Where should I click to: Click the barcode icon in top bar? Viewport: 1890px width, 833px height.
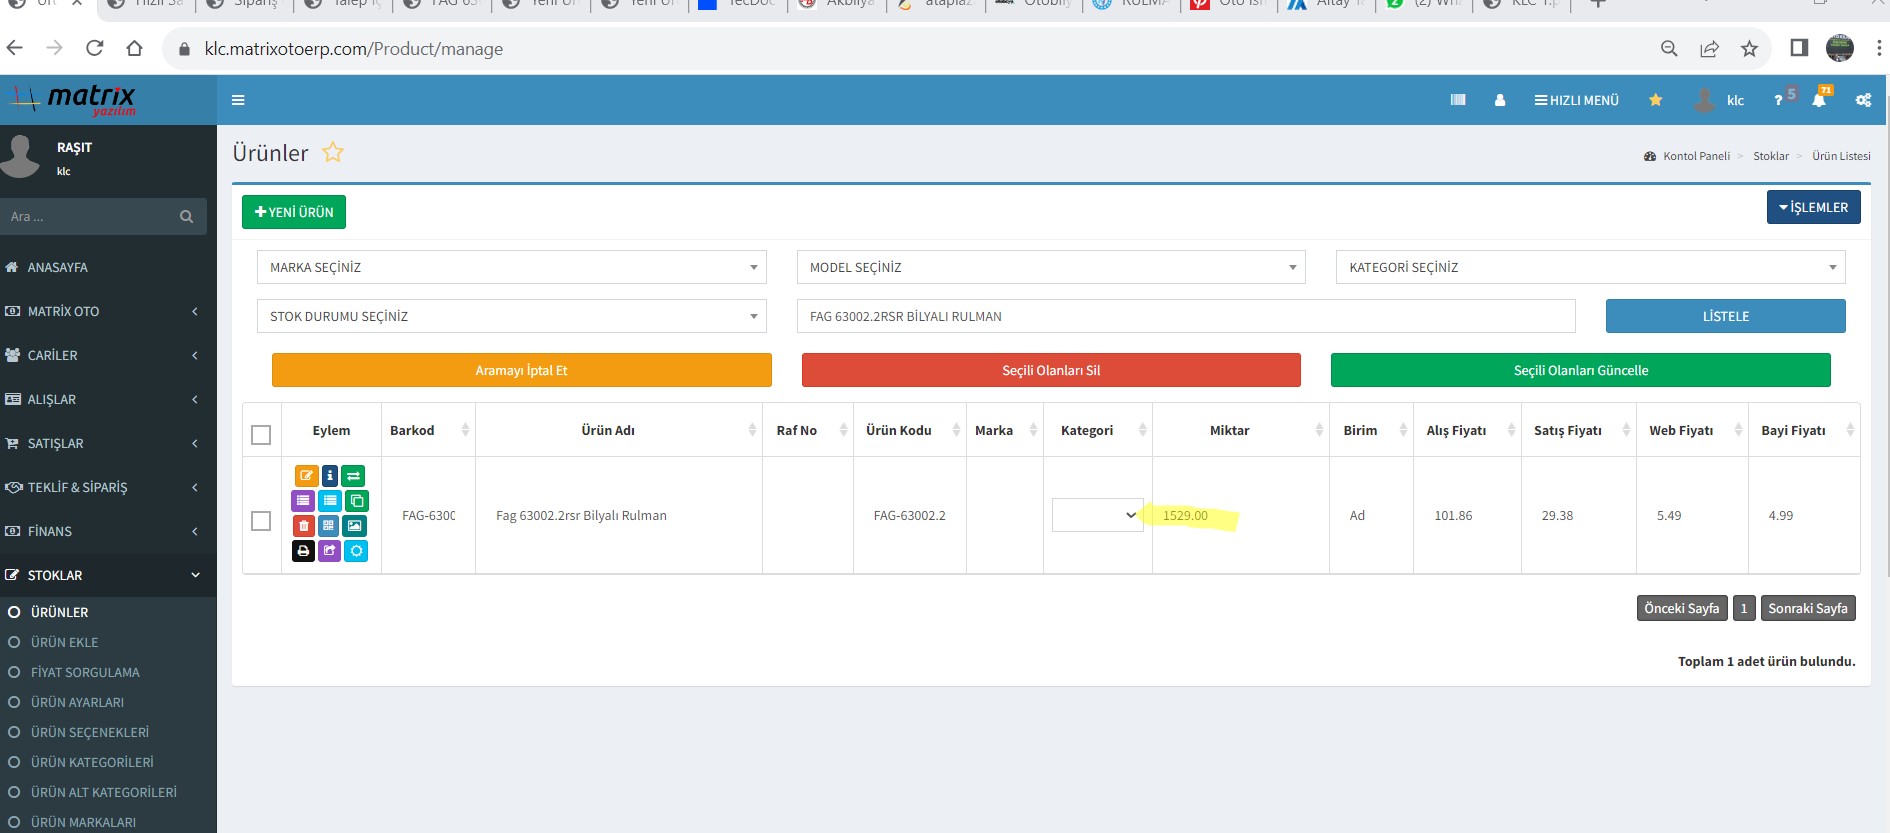1458,100
